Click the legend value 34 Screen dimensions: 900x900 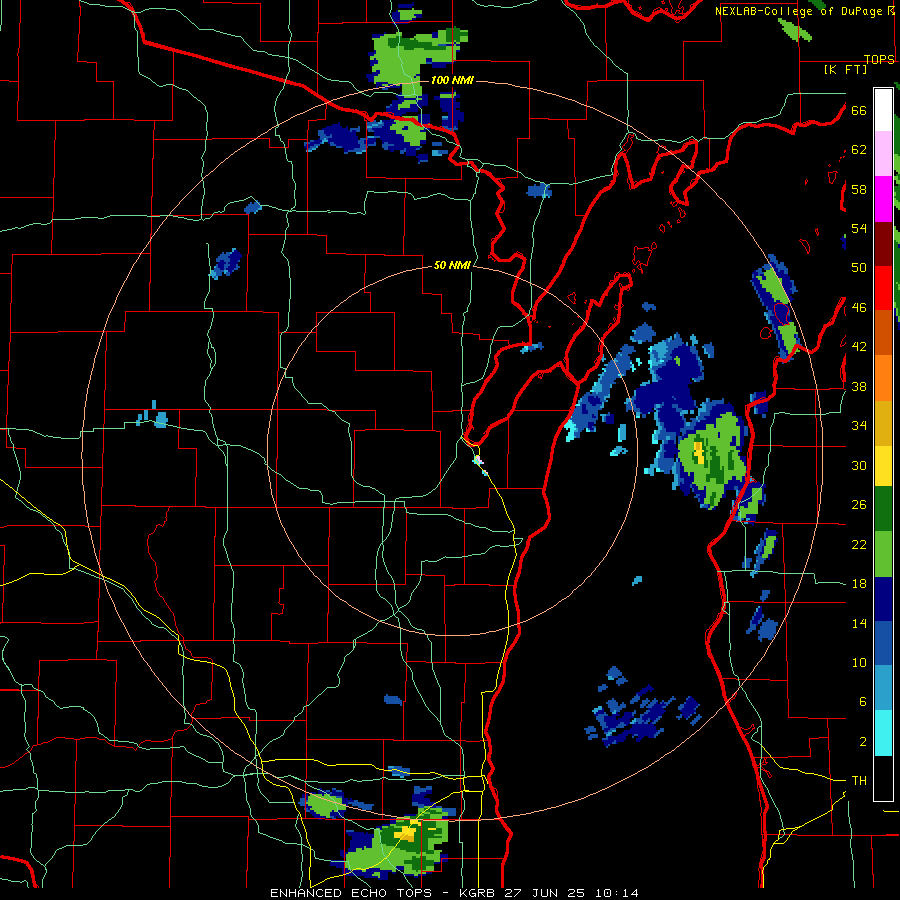[x=859, y=425]
